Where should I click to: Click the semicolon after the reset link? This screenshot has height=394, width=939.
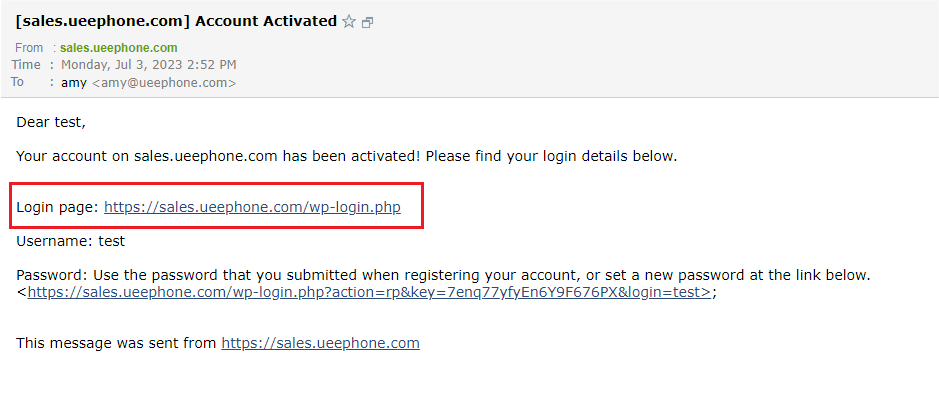tap(714, 293)
